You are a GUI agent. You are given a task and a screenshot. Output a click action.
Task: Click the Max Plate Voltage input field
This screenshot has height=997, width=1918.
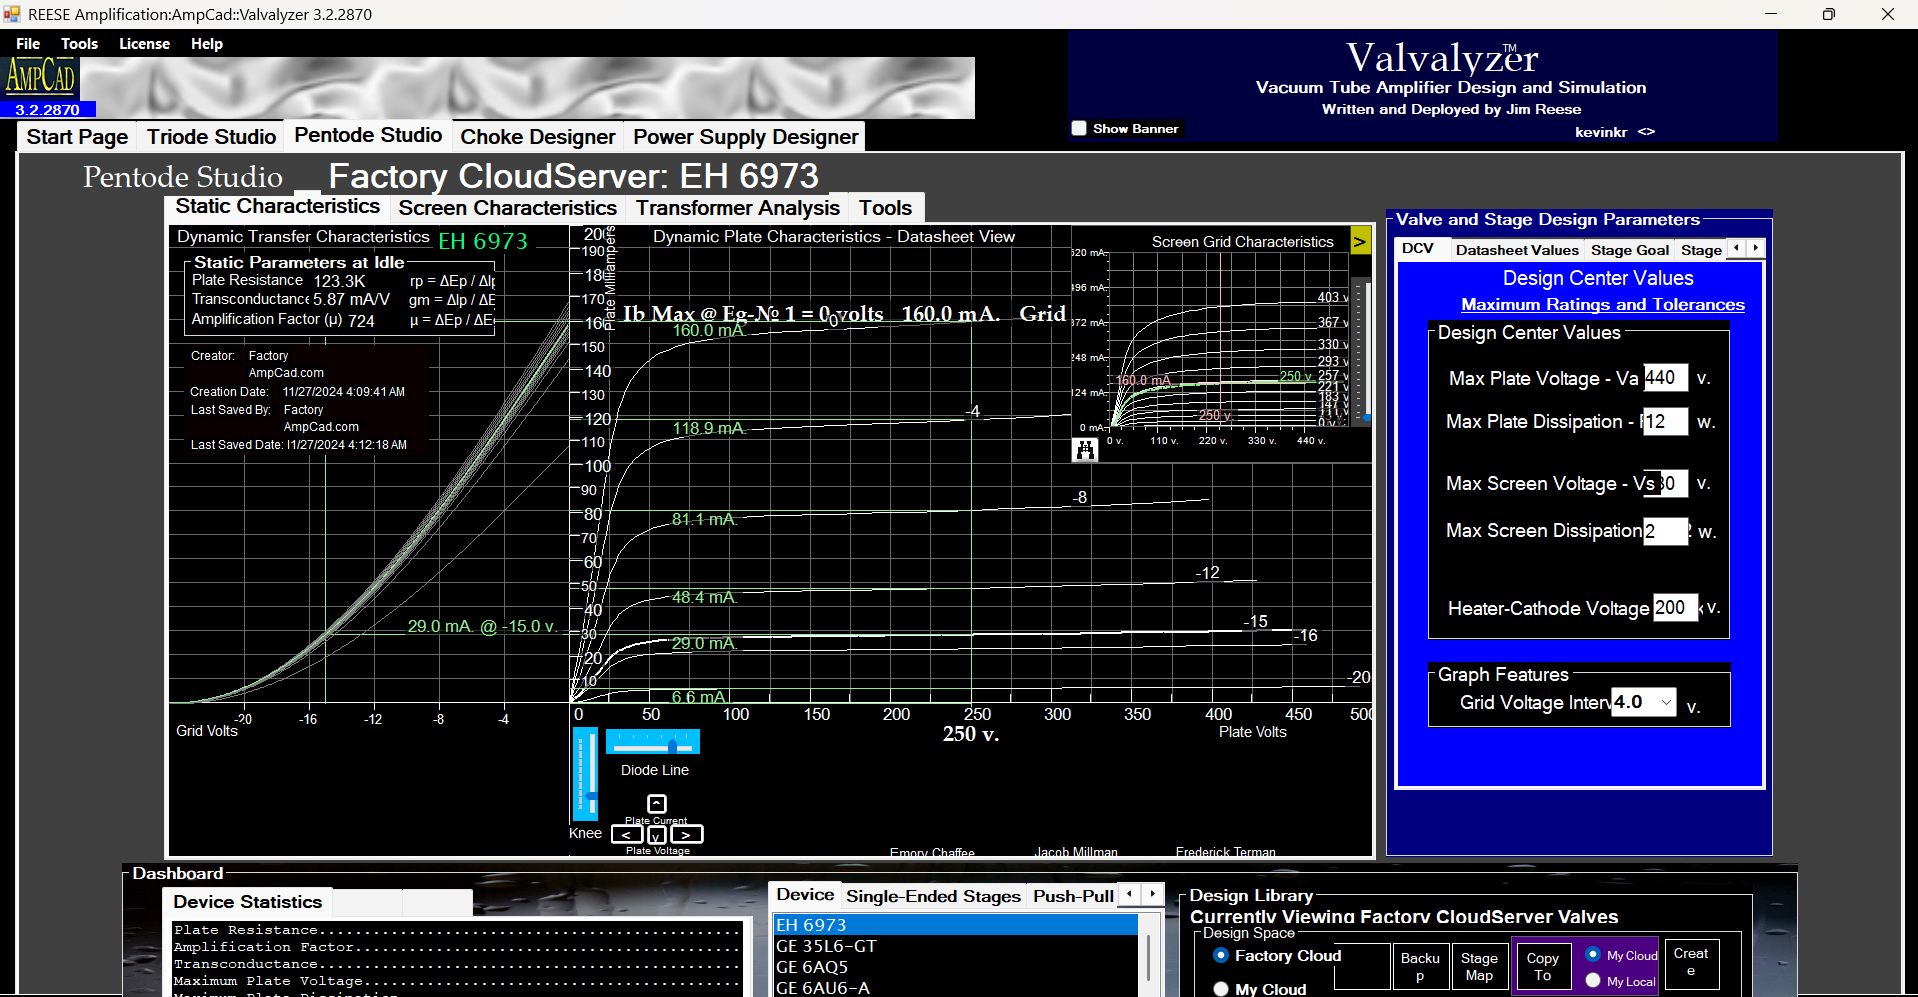(x=1666, y=378)
